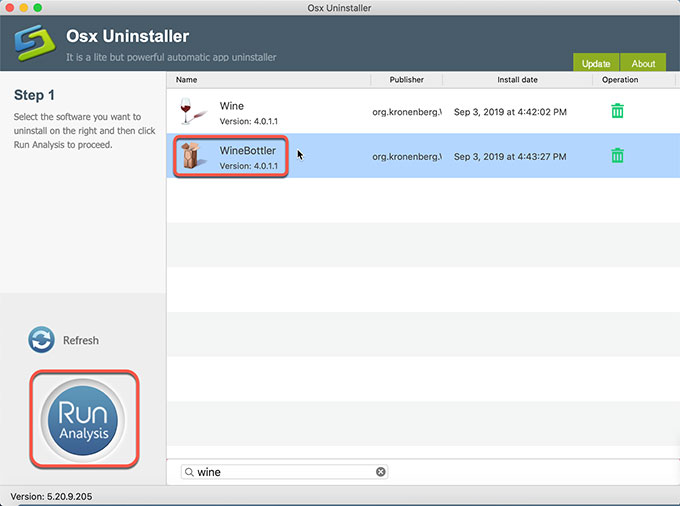
Task: Click the Step 1 heading
Action: tap(34, 95)
